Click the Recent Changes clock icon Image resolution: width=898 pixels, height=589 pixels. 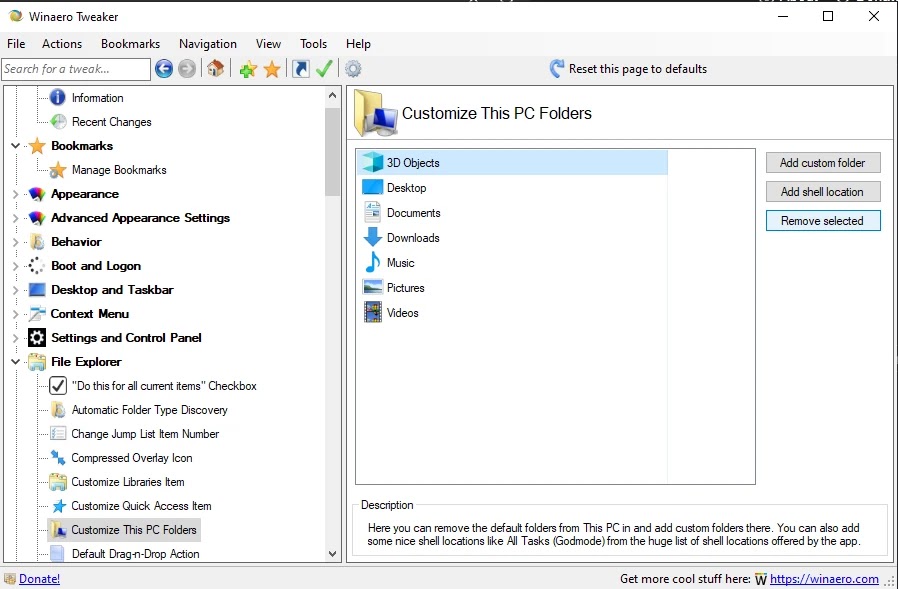tap(58, 121)
